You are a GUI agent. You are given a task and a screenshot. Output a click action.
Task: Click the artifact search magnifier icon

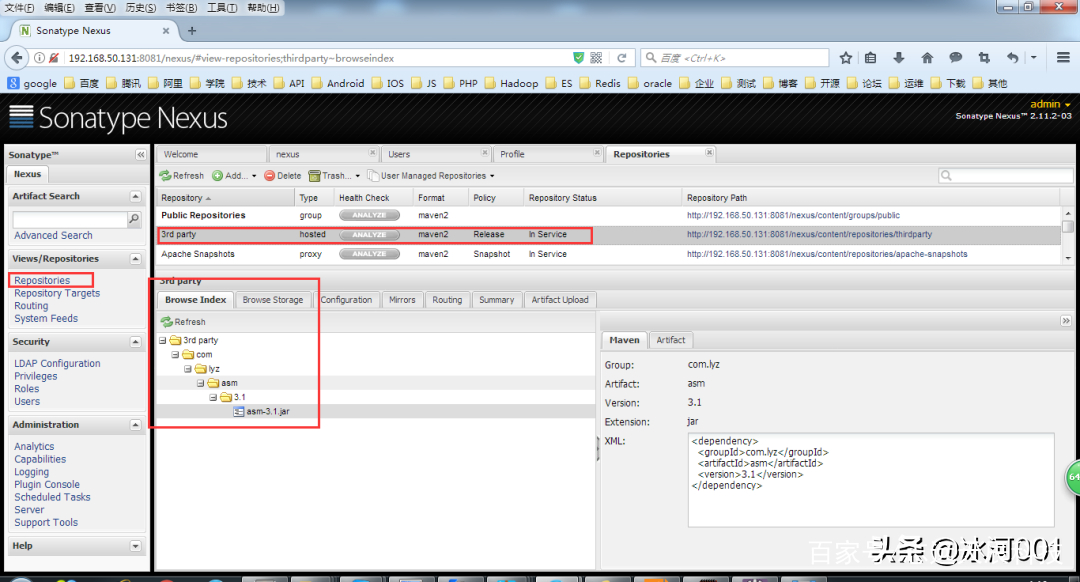click(134, 219)
